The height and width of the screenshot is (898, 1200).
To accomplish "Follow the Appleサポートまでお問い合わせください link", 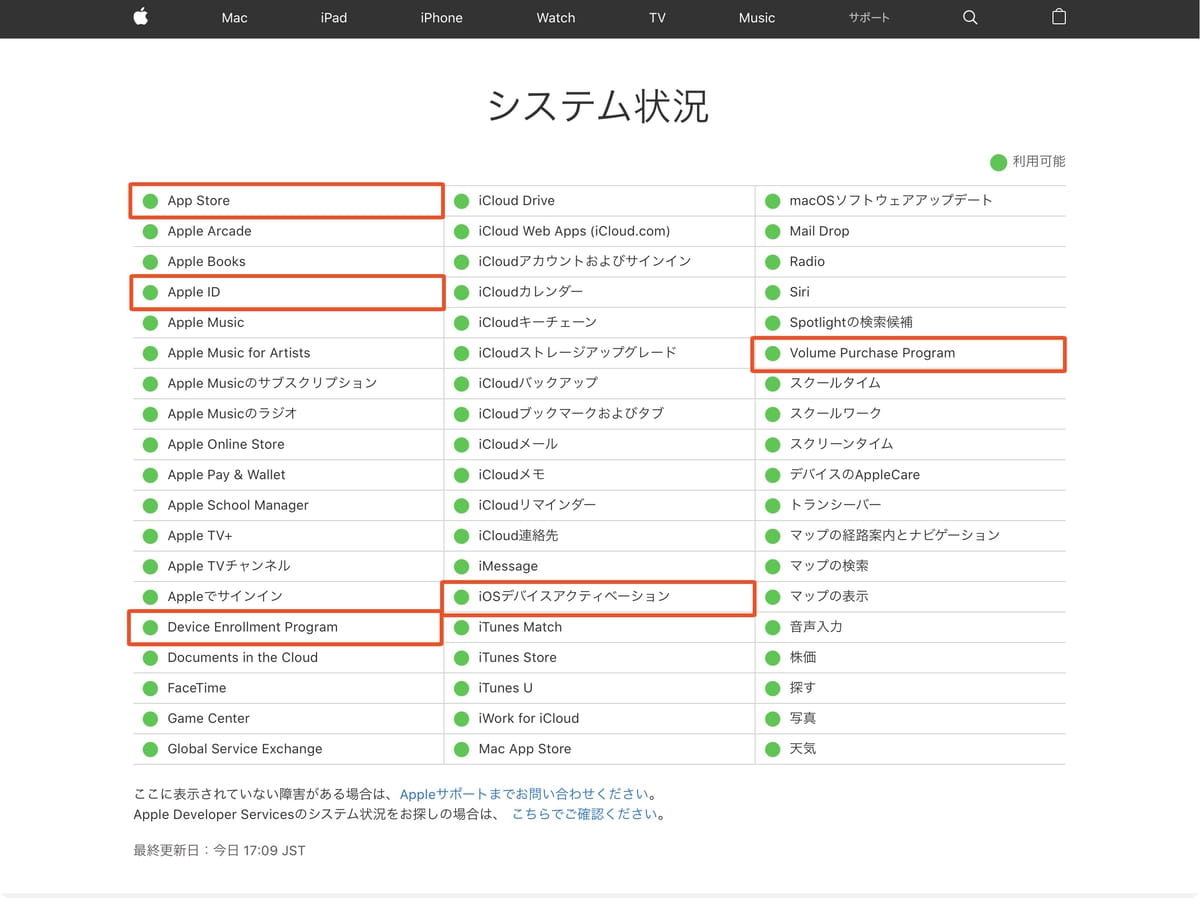I will (x=525, y=795).
